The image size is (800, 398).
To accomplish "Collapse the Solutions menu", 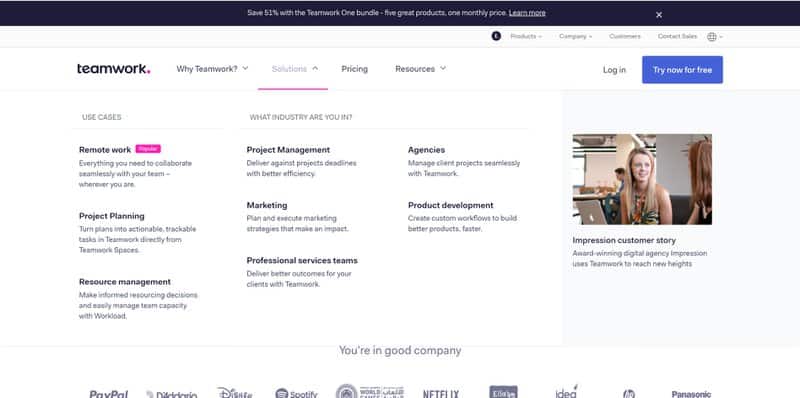I will point(294,69).
